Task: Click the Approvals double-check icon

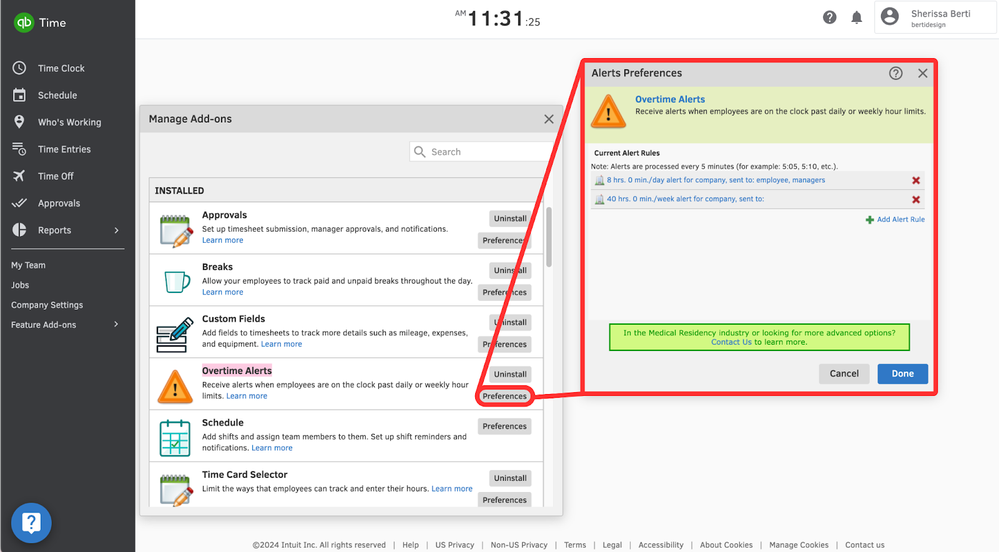Action: [19, 203]
